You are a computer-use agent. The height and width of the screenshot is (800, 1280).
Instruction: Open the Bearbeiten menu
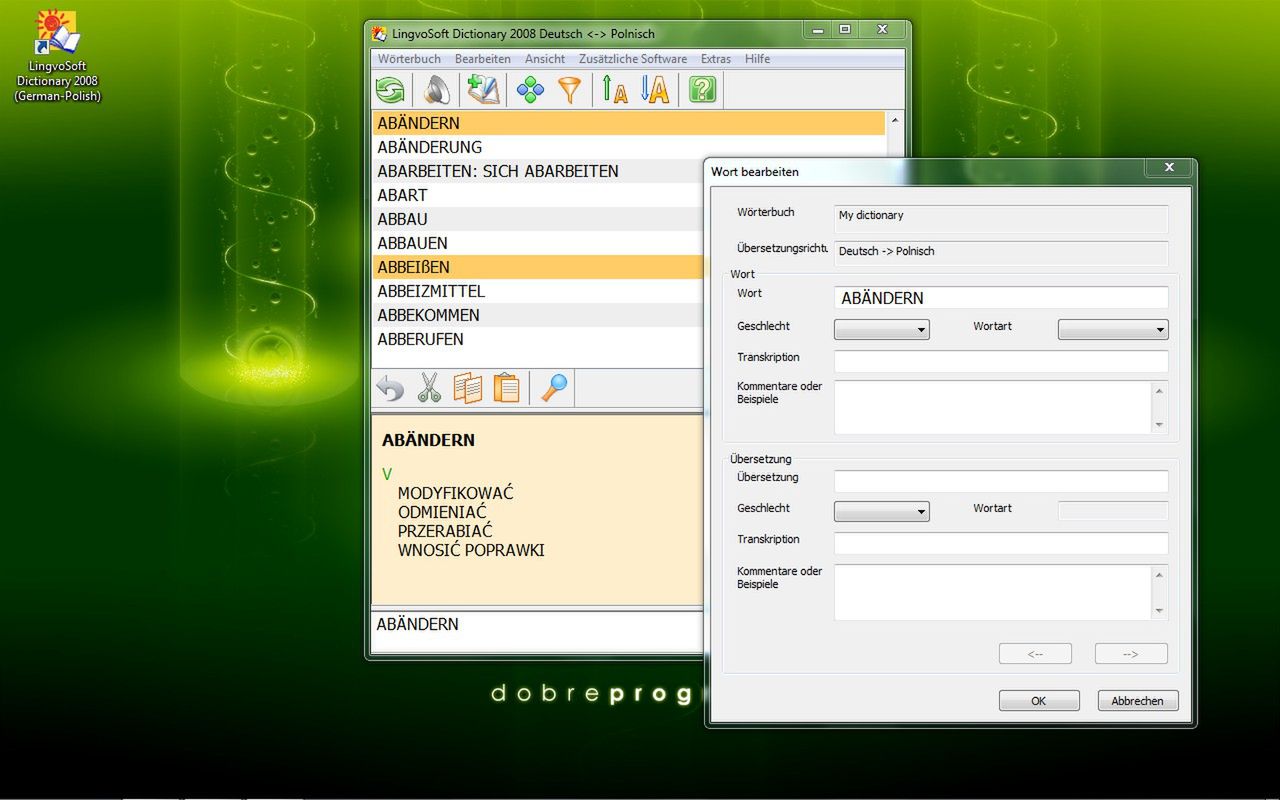[x=483, y=59]
